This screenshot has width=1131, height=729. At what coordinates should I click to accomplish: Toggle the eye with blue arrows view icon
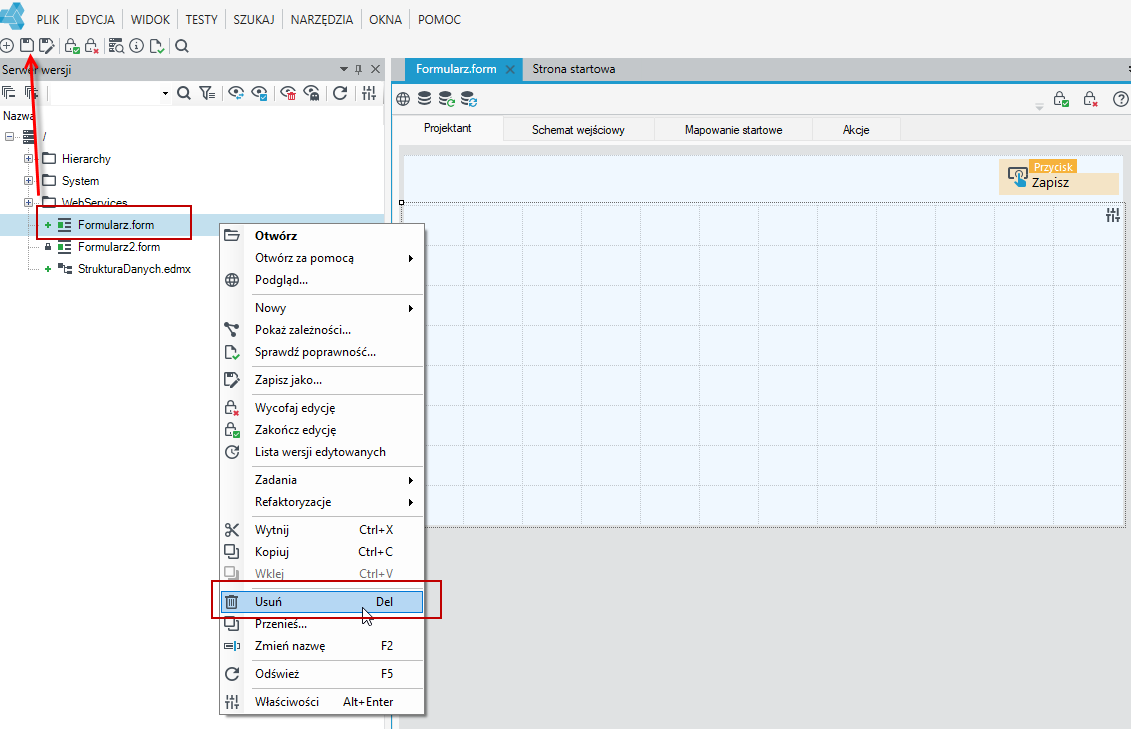pyautogui.click(x=236, y=92)
